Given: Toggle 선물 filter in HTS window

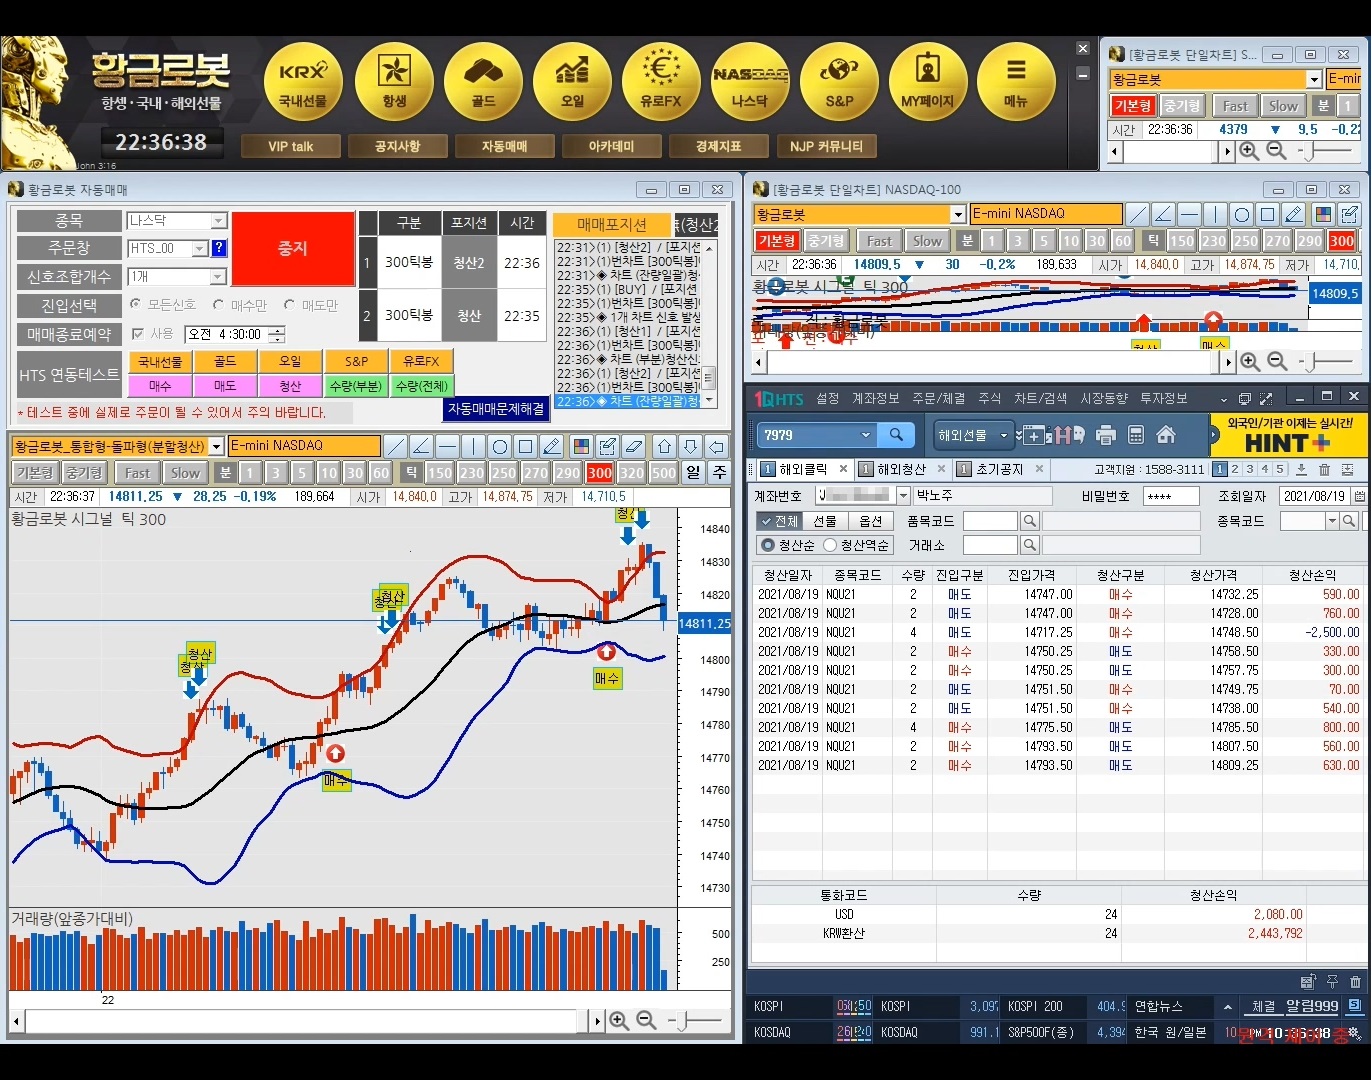Looking at the screenshot, I should (x=824, y=521).
